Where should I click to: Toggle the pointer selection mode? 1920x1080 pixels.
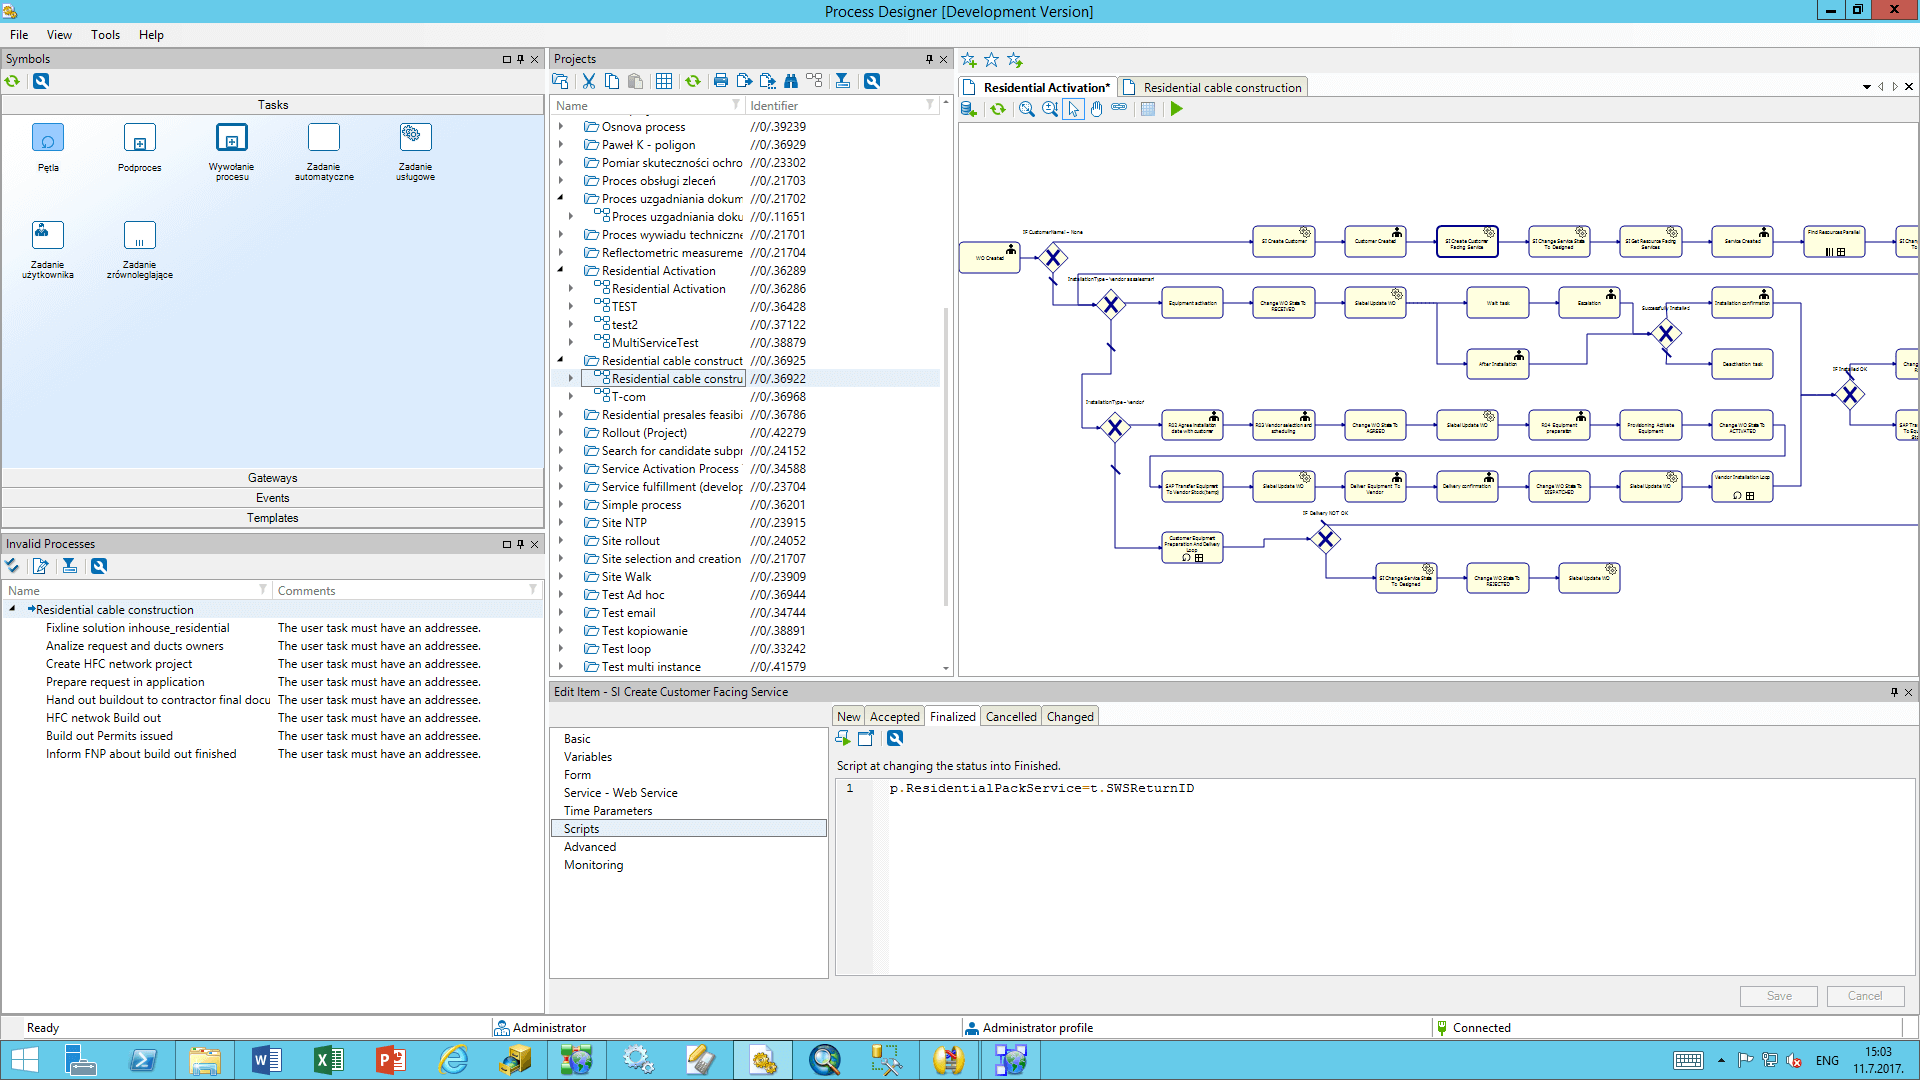(x=1073, y=109)
